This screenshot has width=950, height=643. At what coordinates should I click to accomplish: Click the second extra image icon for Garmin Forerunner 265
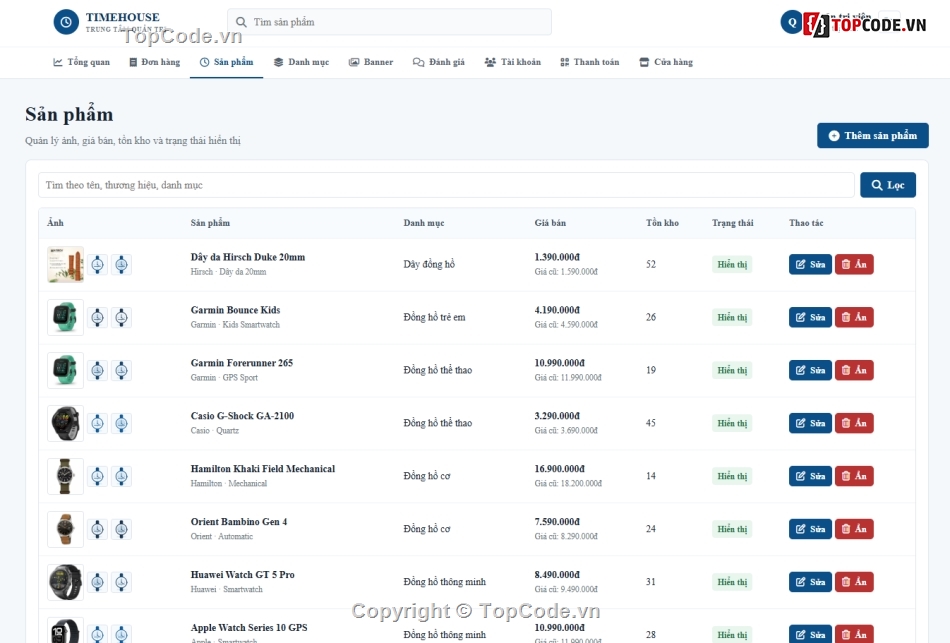pos(121,370)
